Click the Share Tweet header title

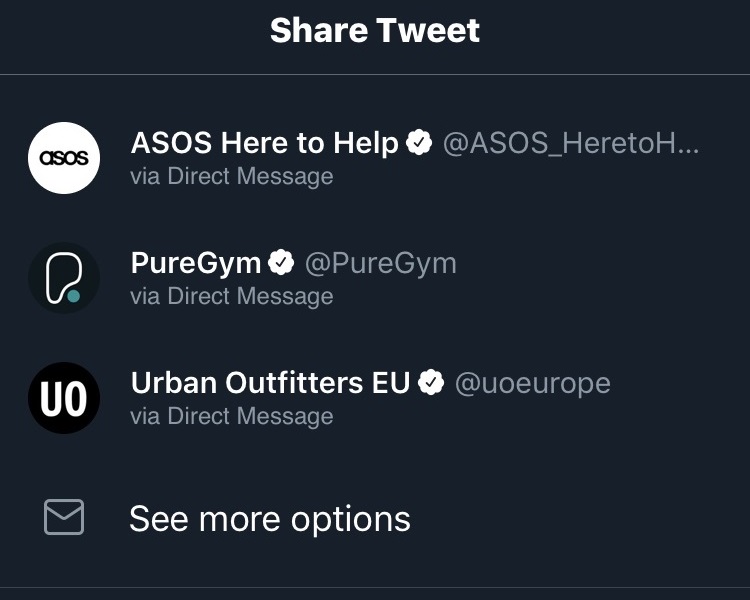375,31
